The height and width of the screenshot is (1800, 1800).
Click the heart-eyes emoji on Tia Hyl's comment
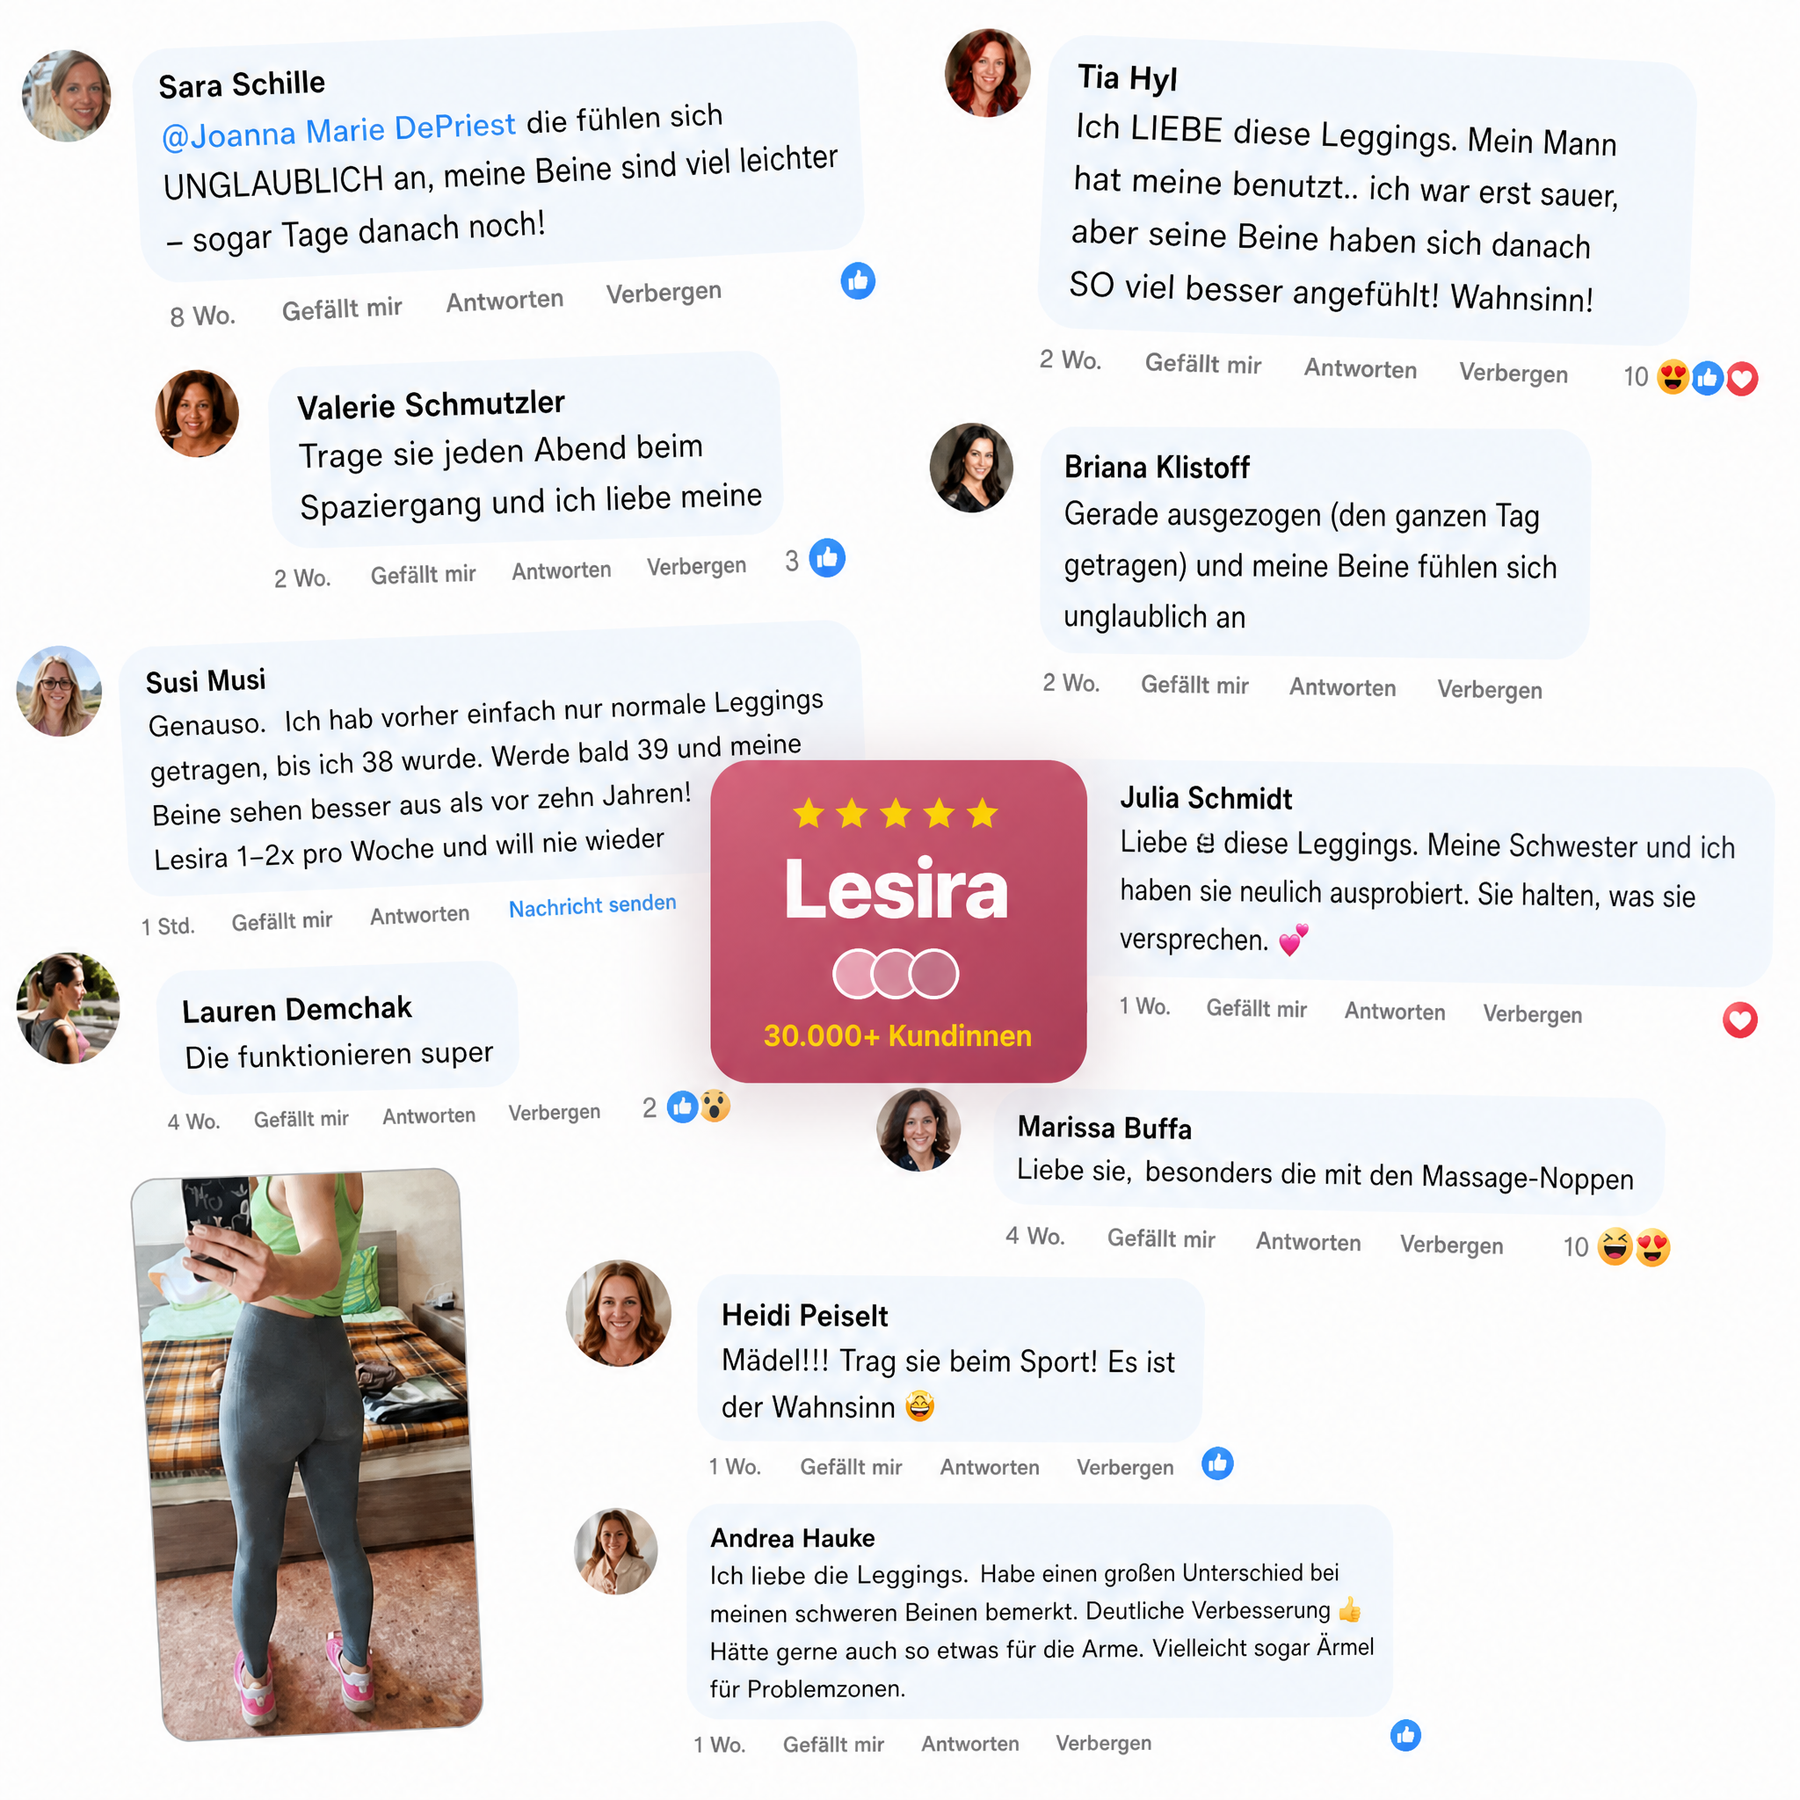(1673, 377)
